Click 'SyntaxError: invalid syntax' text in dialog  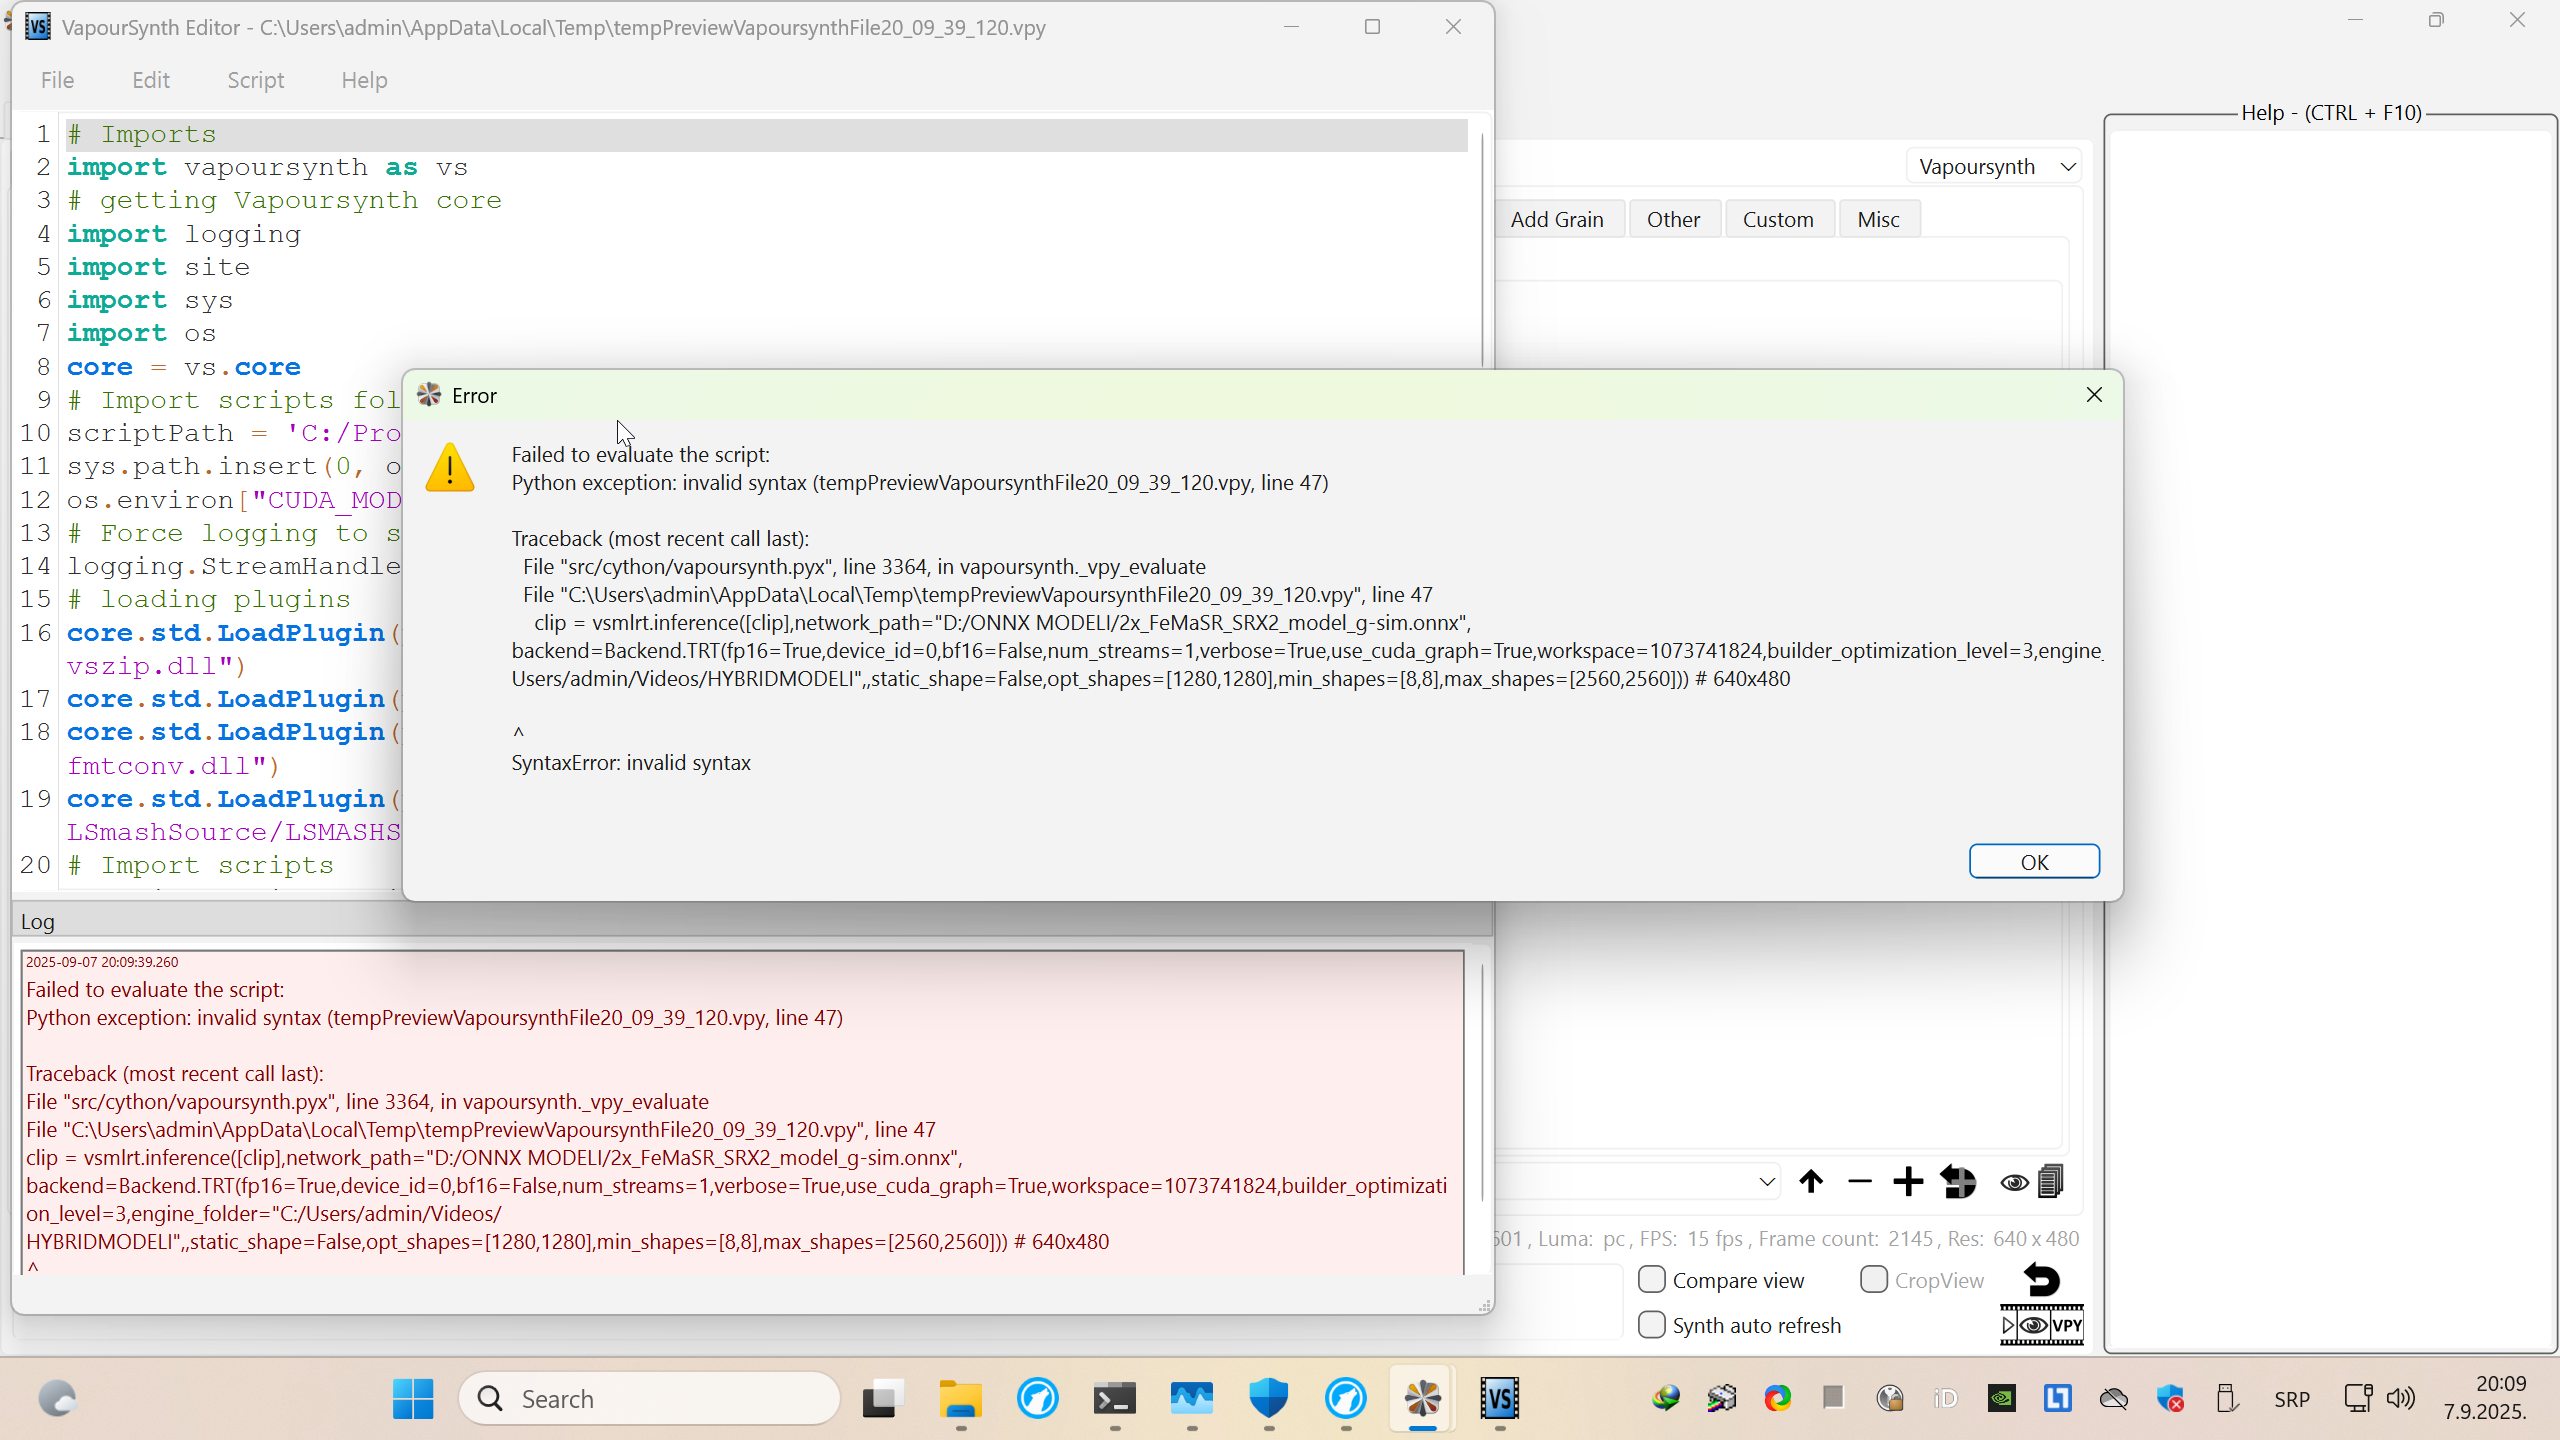[x=631, y=763]
